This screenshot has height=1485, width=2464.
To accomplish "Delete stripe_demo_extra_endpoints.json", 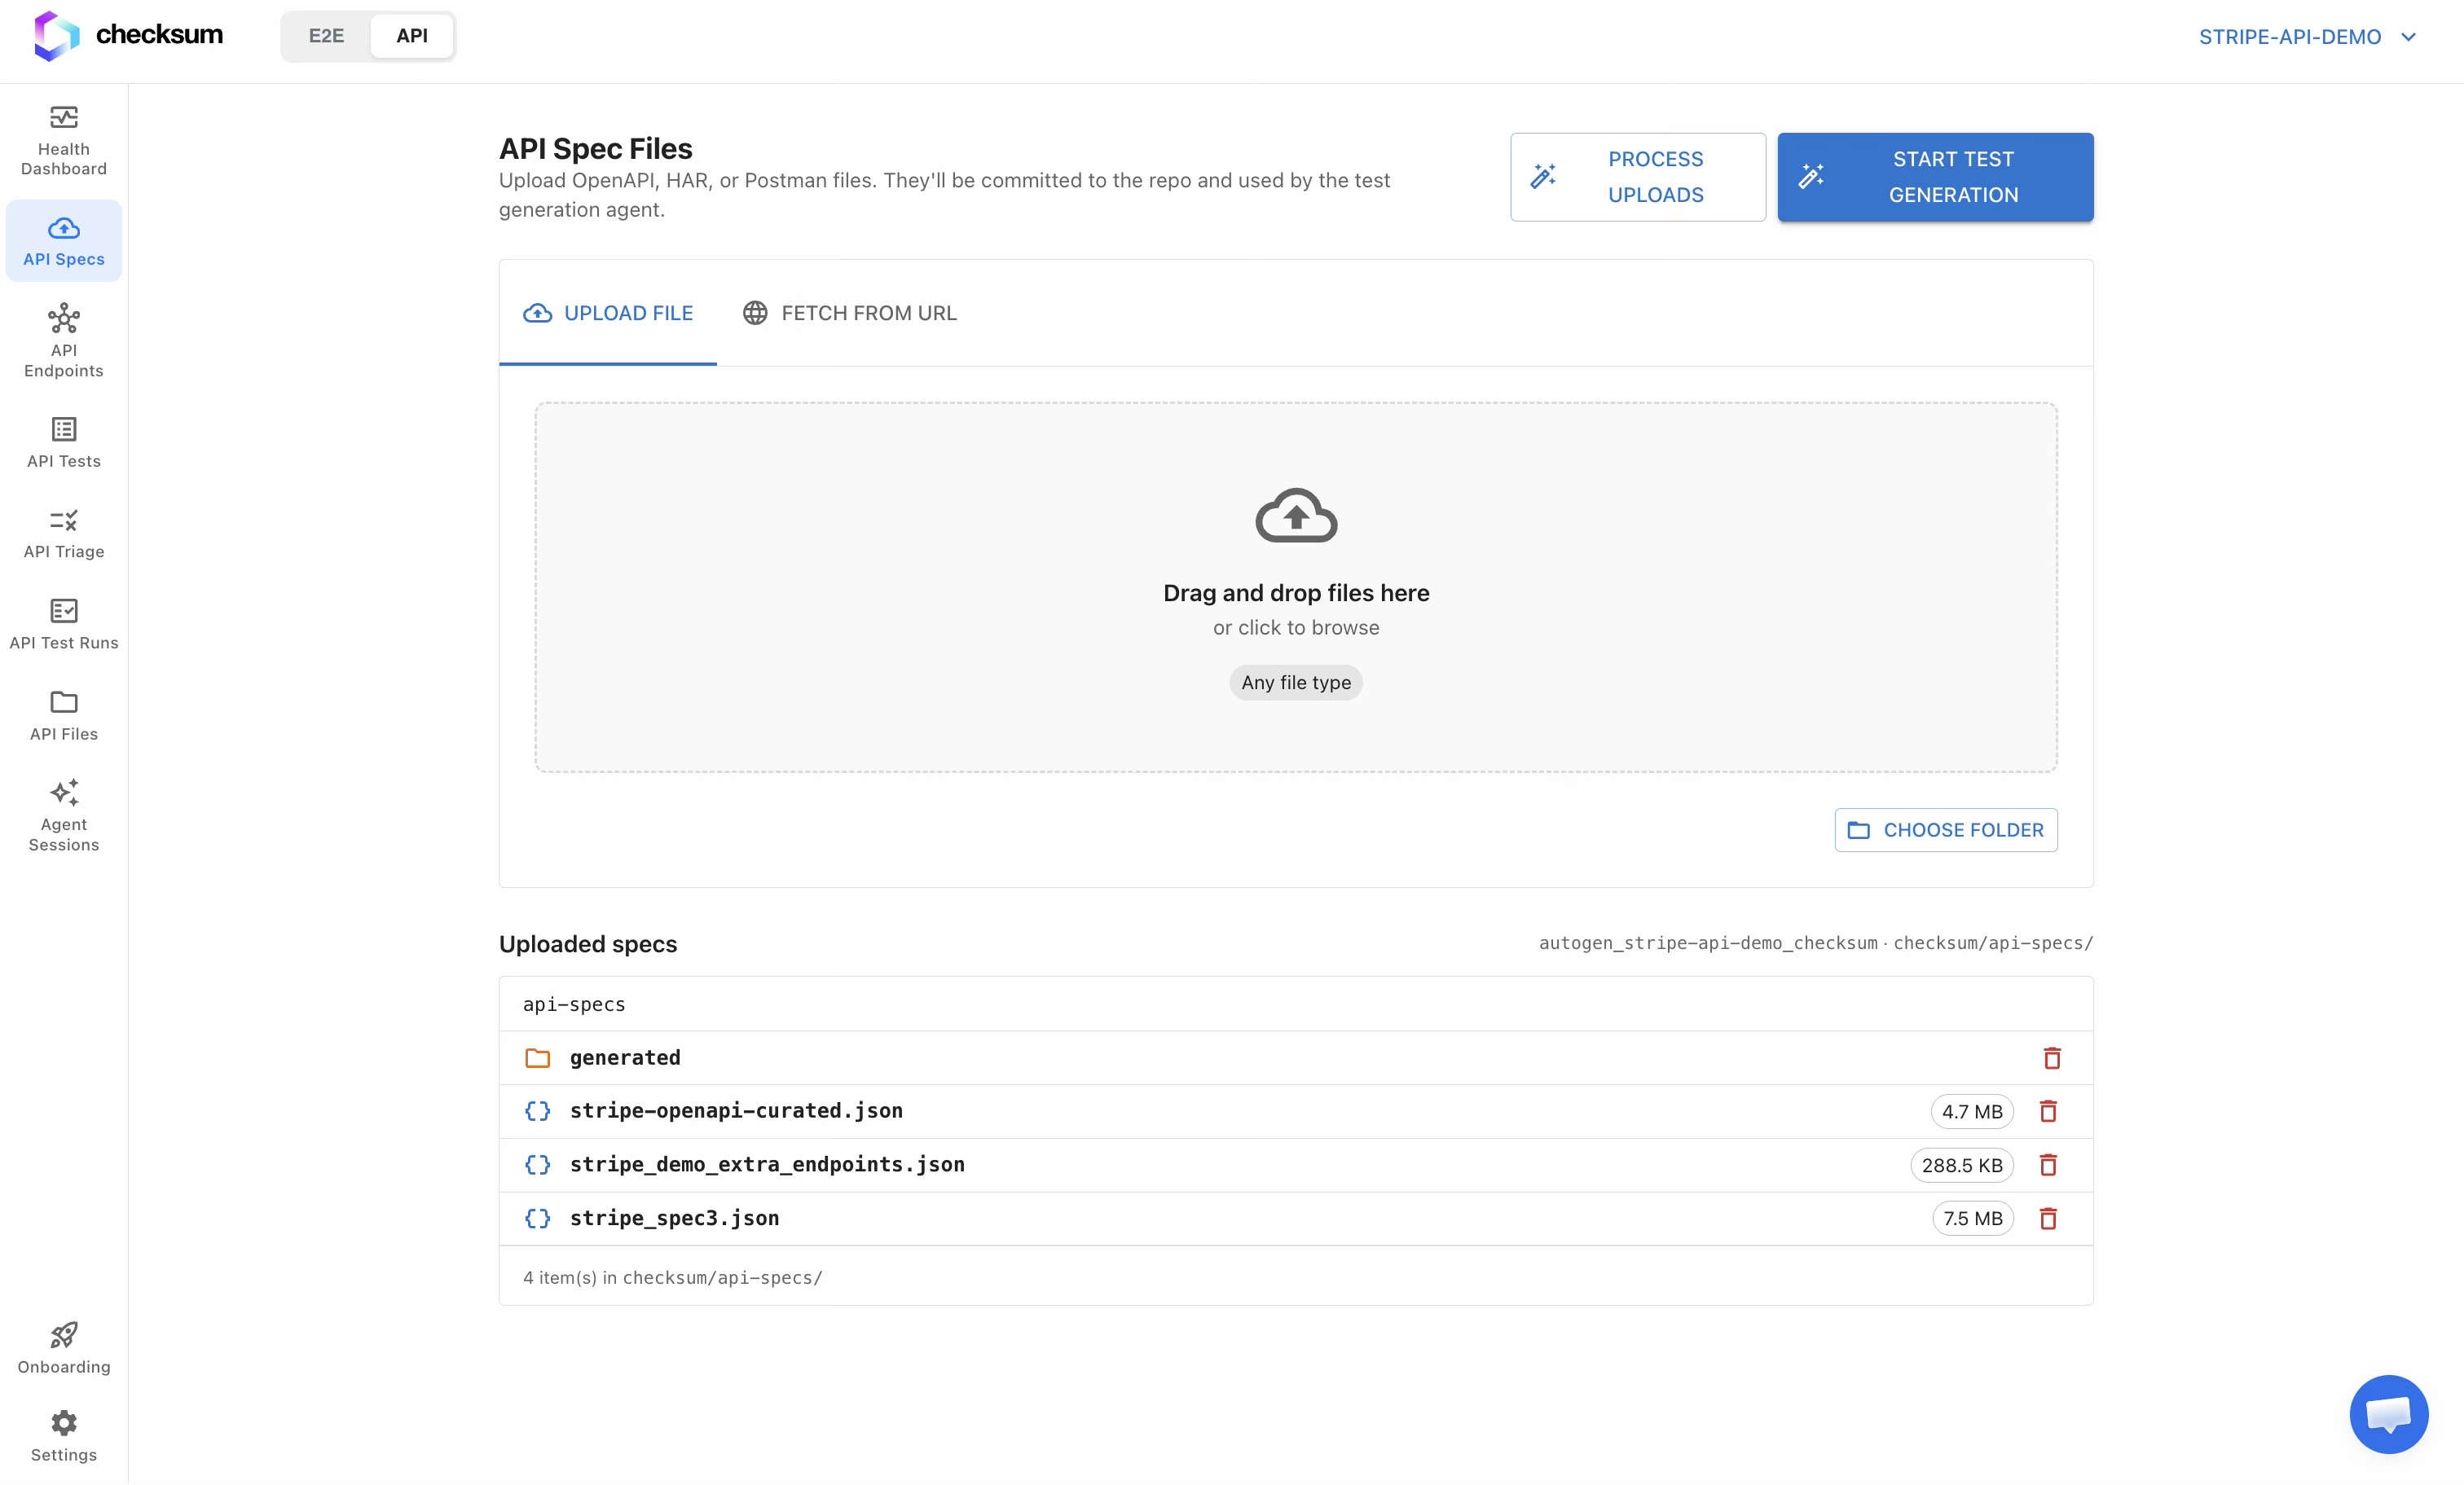I will click(x=2048, y=1165).
